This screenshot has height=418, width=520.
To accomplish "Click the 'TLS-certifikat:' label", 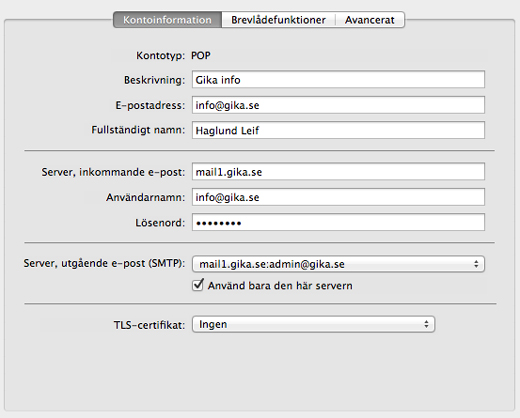I will pyautogui.click(x=149, y=325).
